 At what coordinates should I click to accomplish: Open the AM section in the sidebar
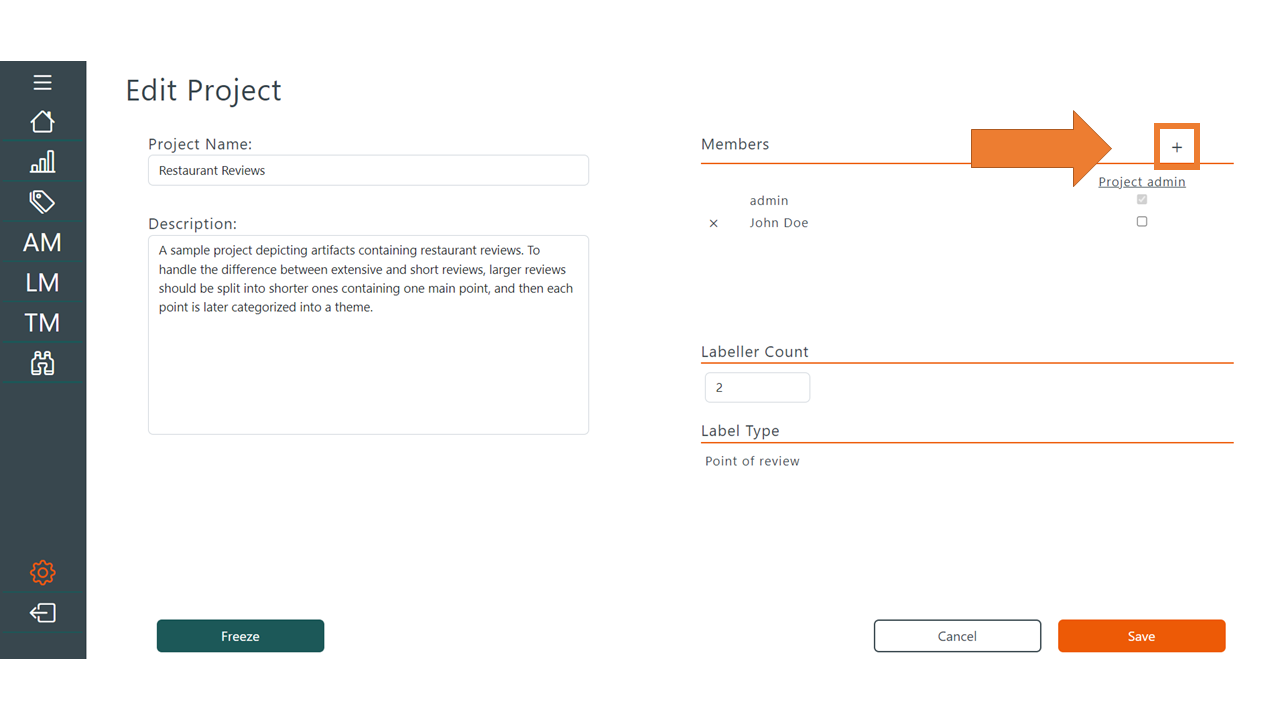pyautogui.click(x=42, y=242)
